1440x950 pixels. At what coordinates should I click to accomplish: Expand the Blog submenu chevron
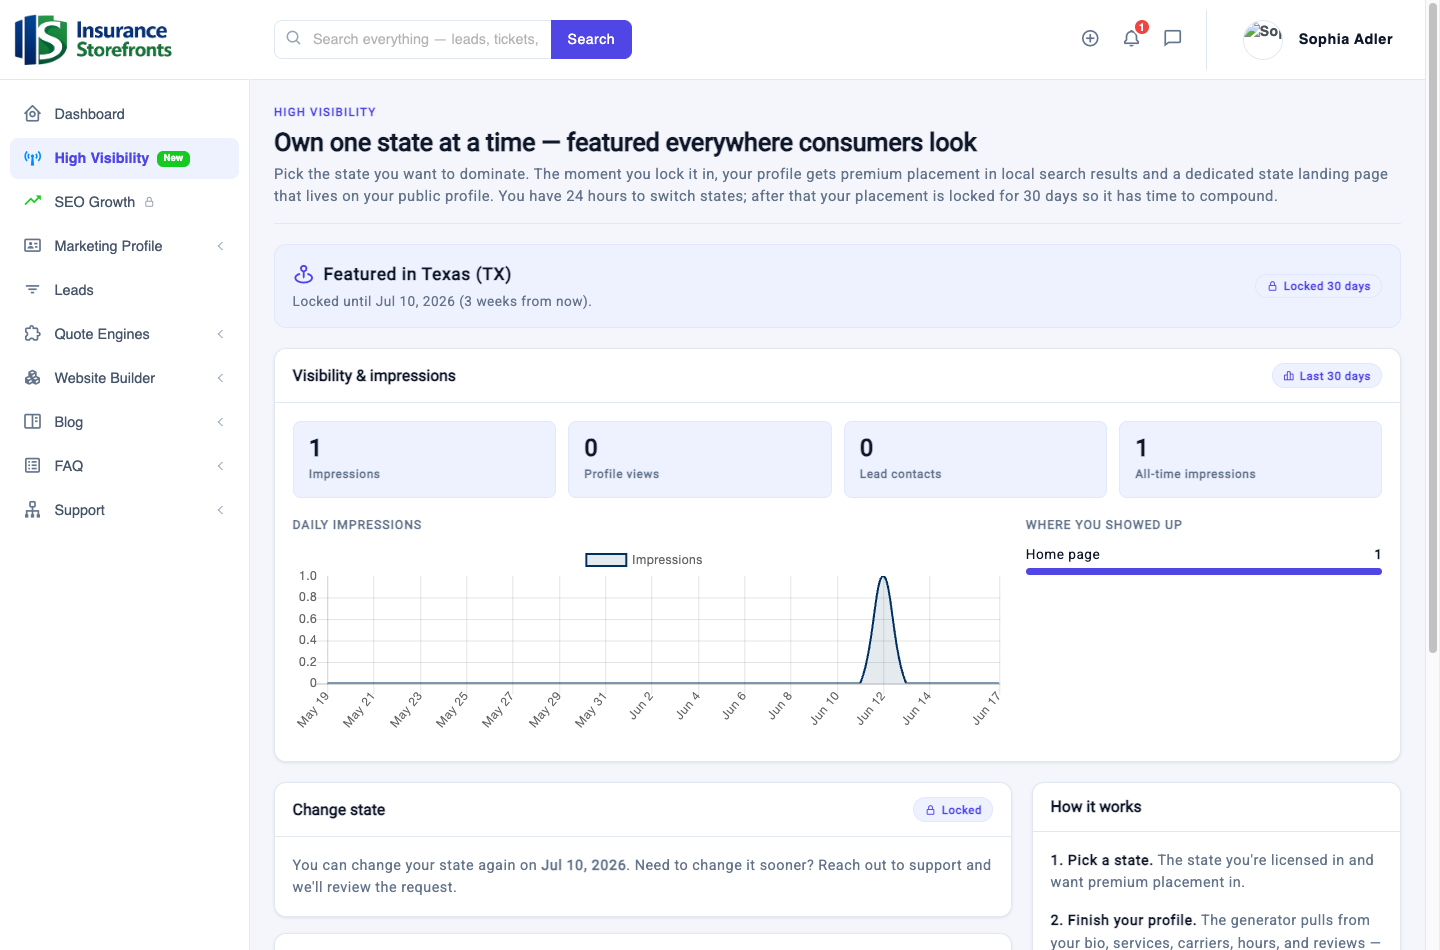pos(220,422)
